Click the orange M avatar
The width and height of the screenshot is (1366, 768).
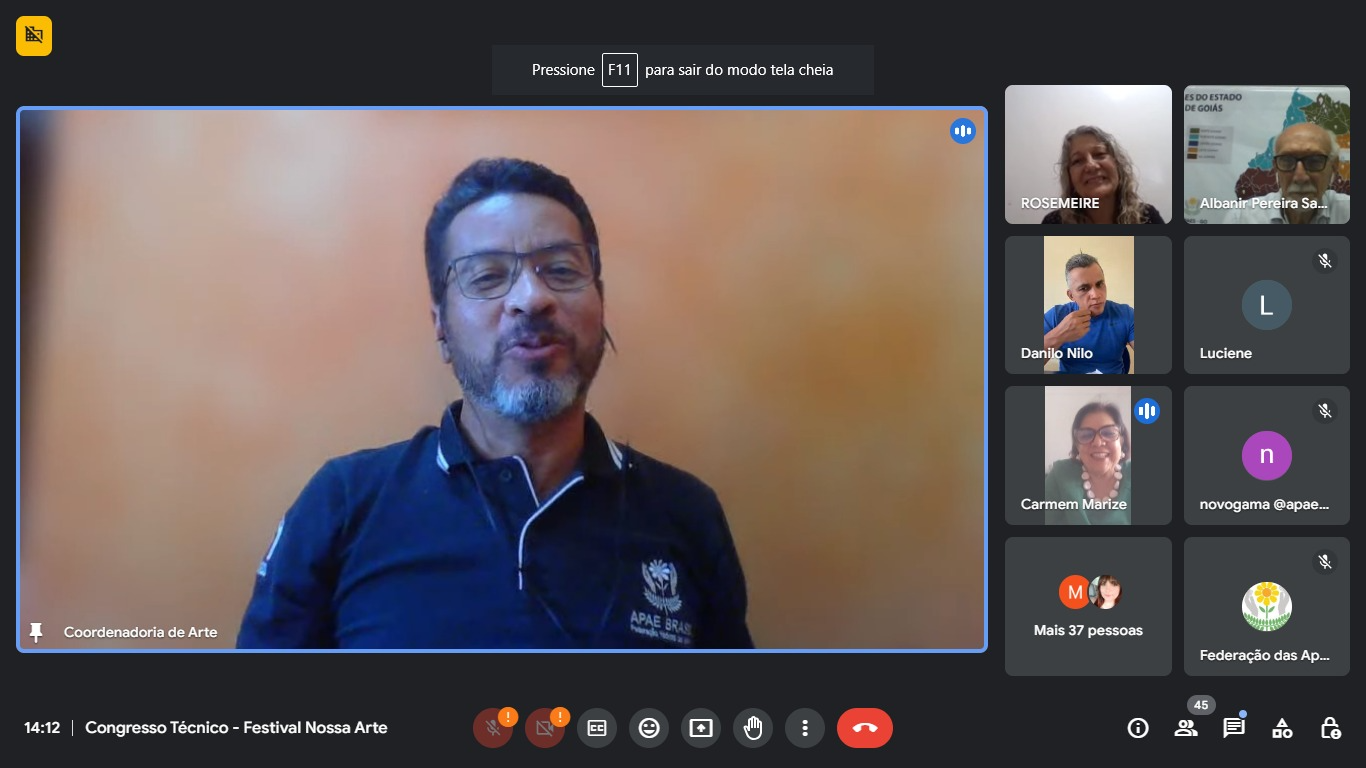click(1075, 592)
